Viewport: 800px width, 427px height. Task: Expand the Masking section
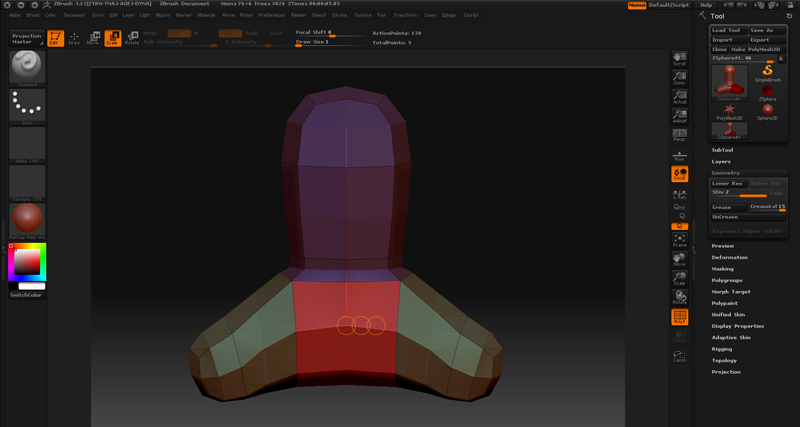pyautogui.click(x=722, y=268)
